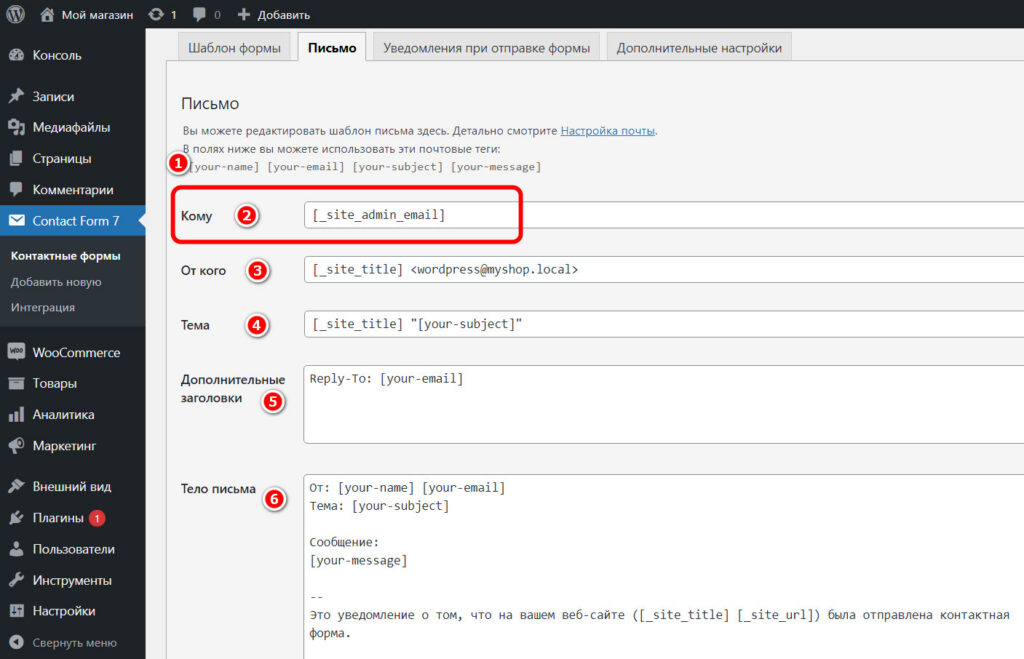Switch to Уведомления при отправке формы tab

point(487,48)
